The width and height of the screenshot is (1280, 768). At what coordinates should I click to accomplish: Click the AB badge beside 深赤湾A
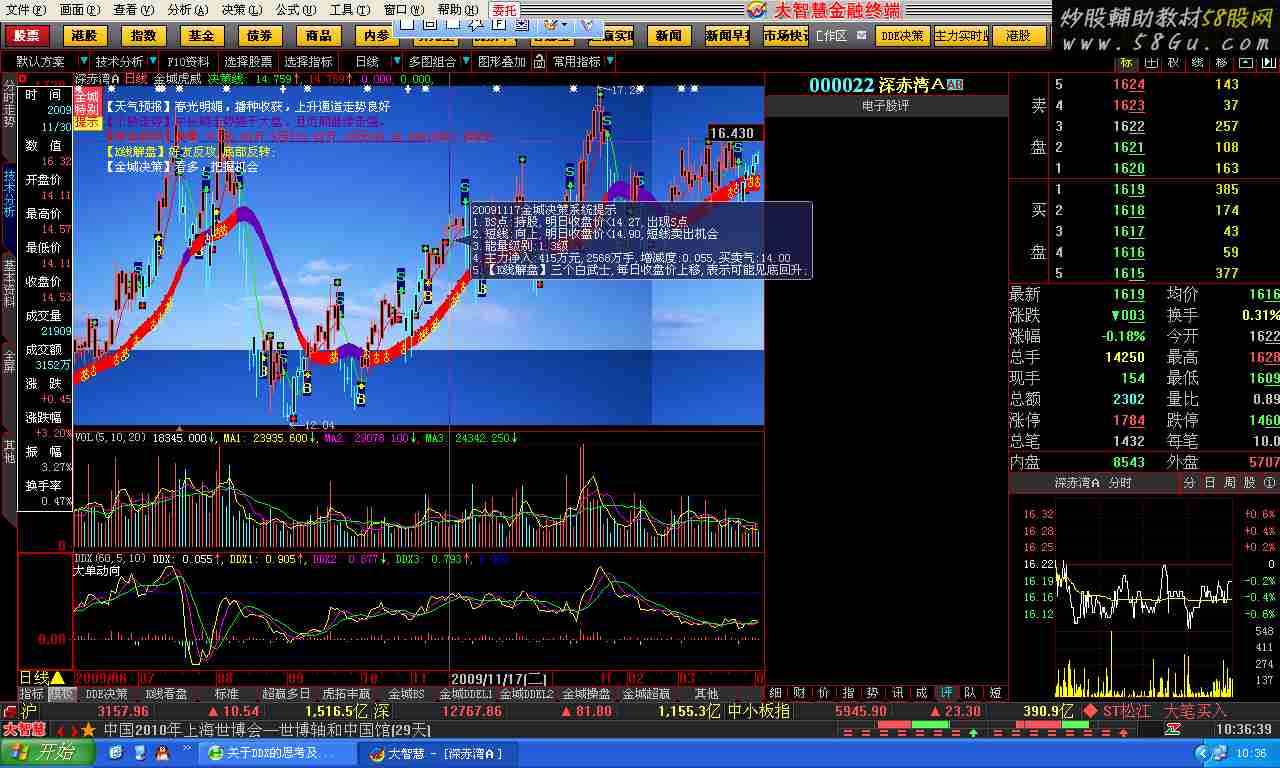click(955, 85)
